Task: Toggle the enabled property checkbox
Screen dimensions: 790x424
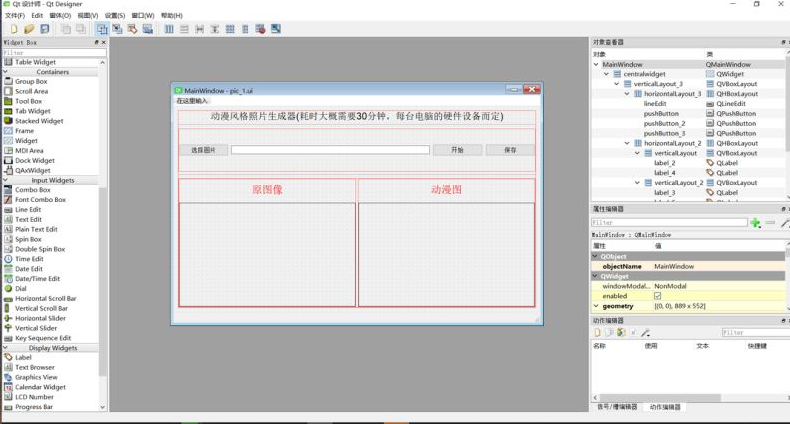Action: point(657,296)
